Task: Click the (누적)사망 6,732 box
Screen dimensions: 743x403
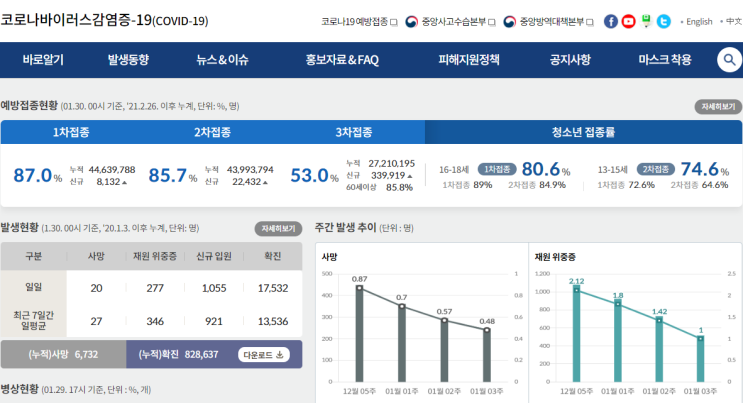Action: point(63,354)
